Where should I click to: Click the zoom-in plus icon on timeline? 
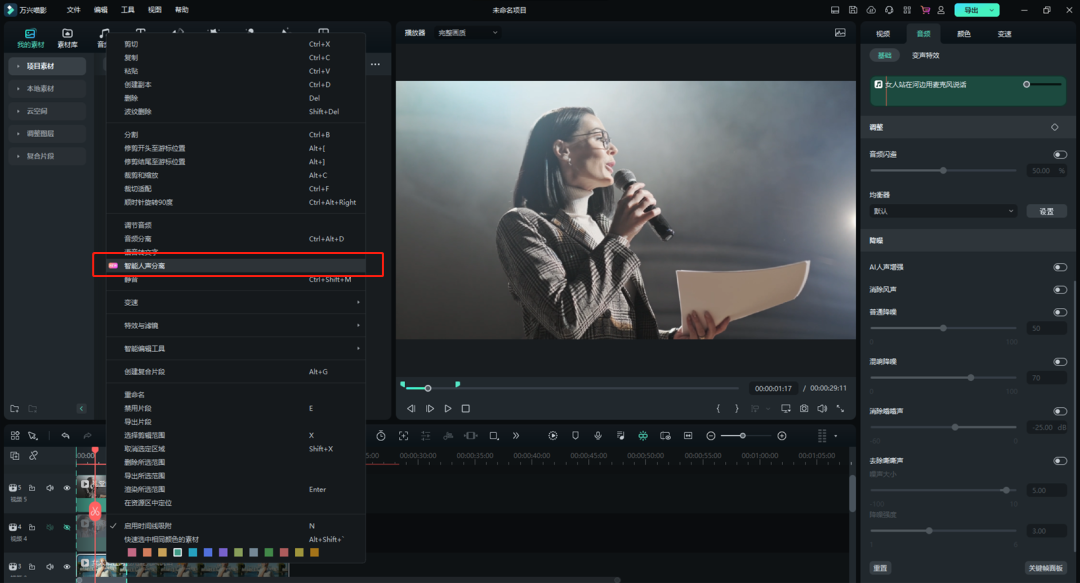(x=782, y=436)
